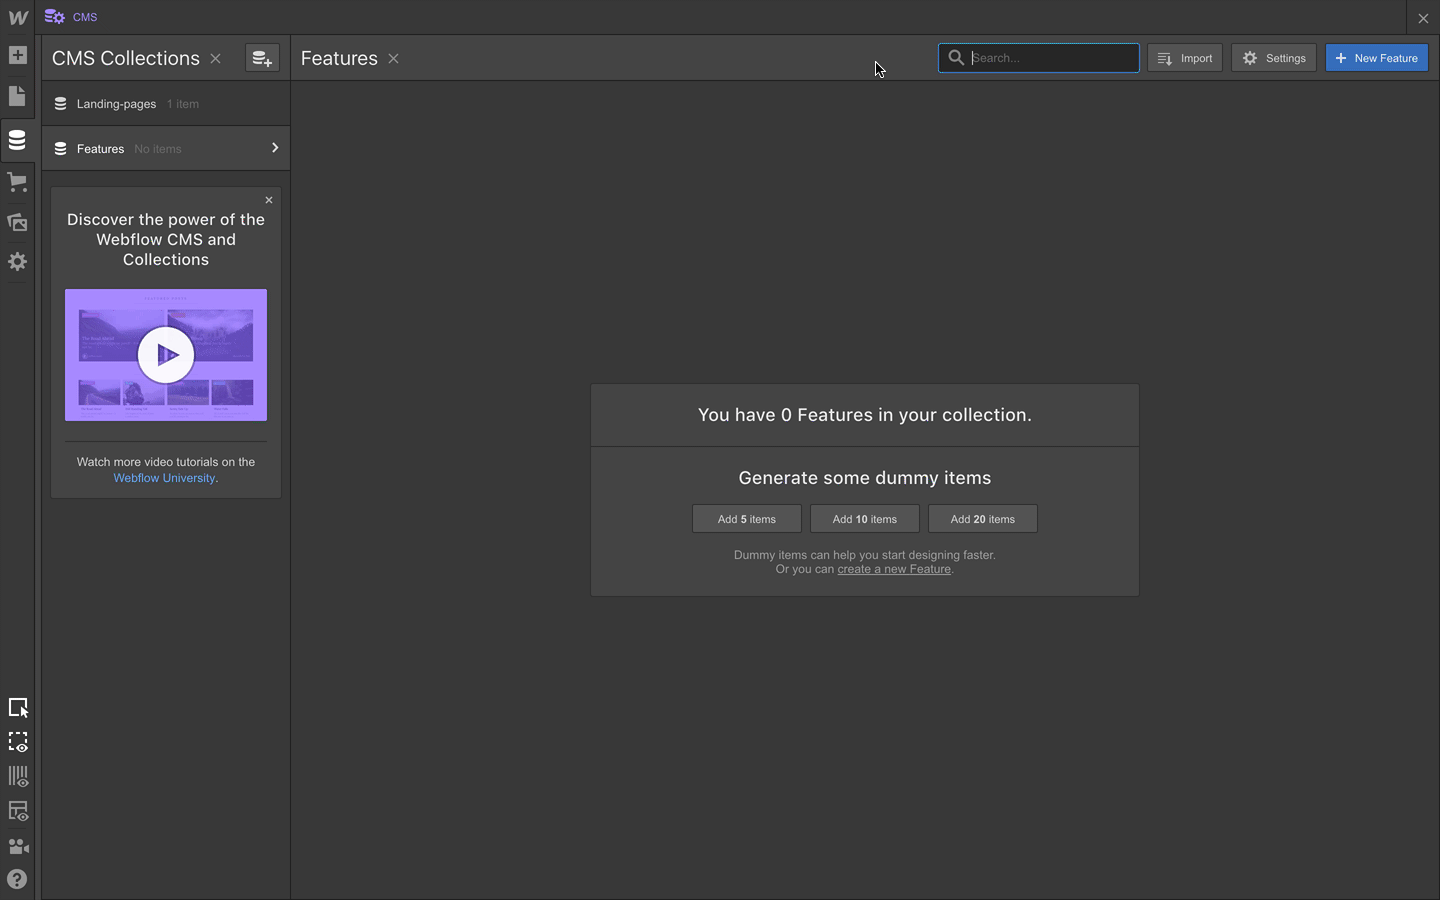Open site Settings gear in left sidebar
Screen dimensions: 1440x900
click(x=17, y=262)
